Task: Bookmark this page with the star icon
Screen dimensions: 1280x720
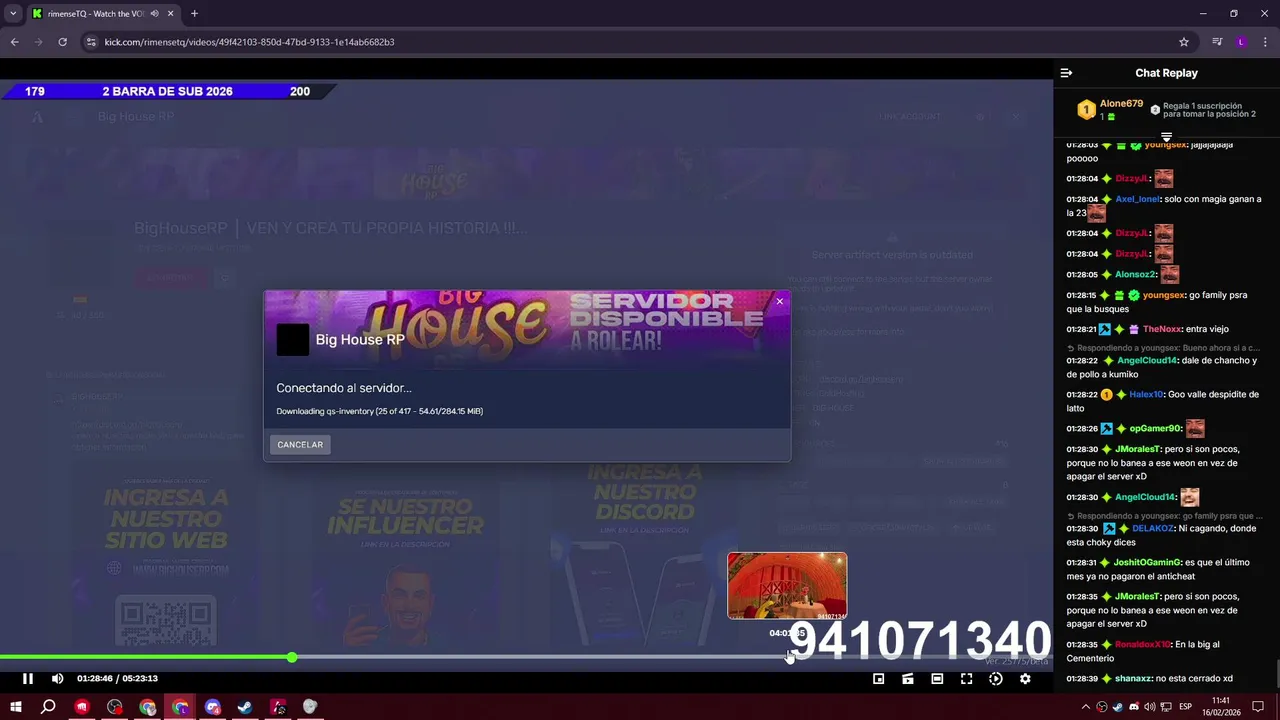Action: tap(1184, 42)
